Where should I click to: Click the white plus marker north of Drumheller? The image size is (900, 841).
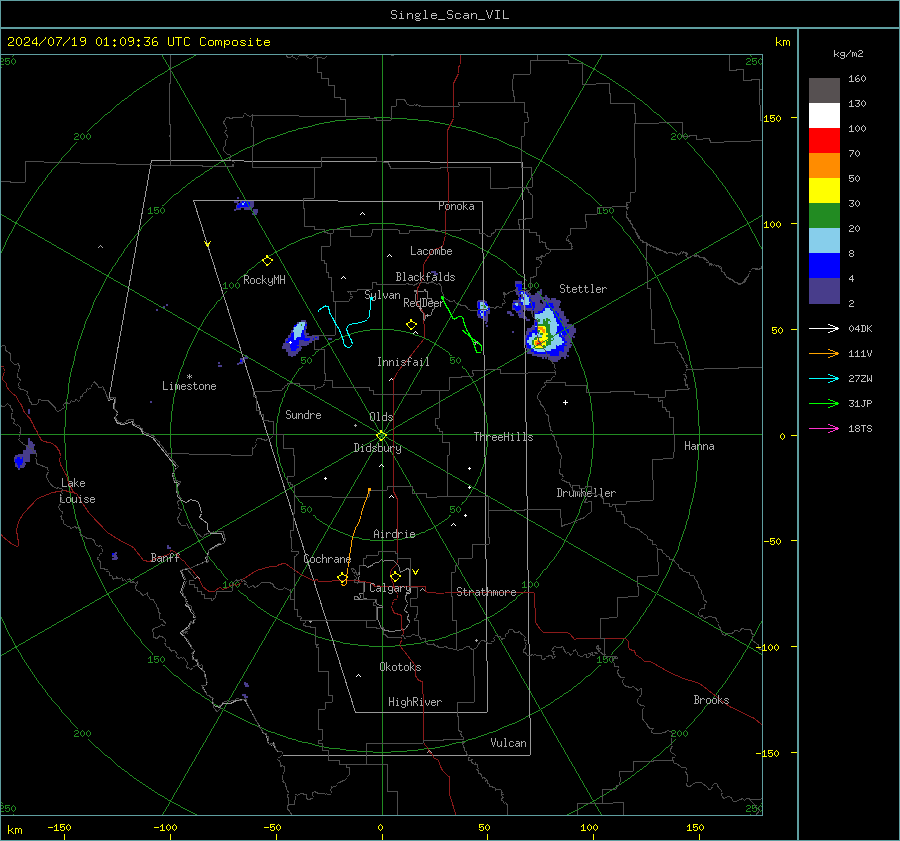[565, 402]
